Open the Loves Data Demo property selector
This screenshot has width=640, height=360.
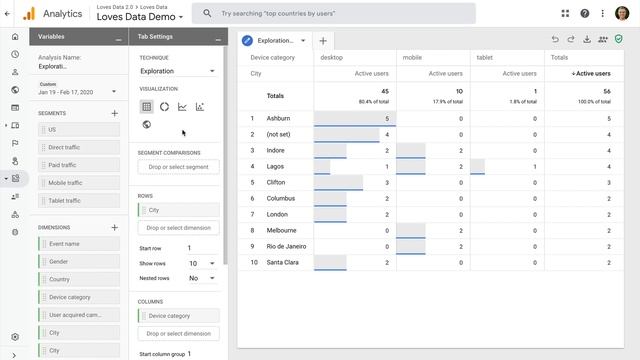click(140, 17)
